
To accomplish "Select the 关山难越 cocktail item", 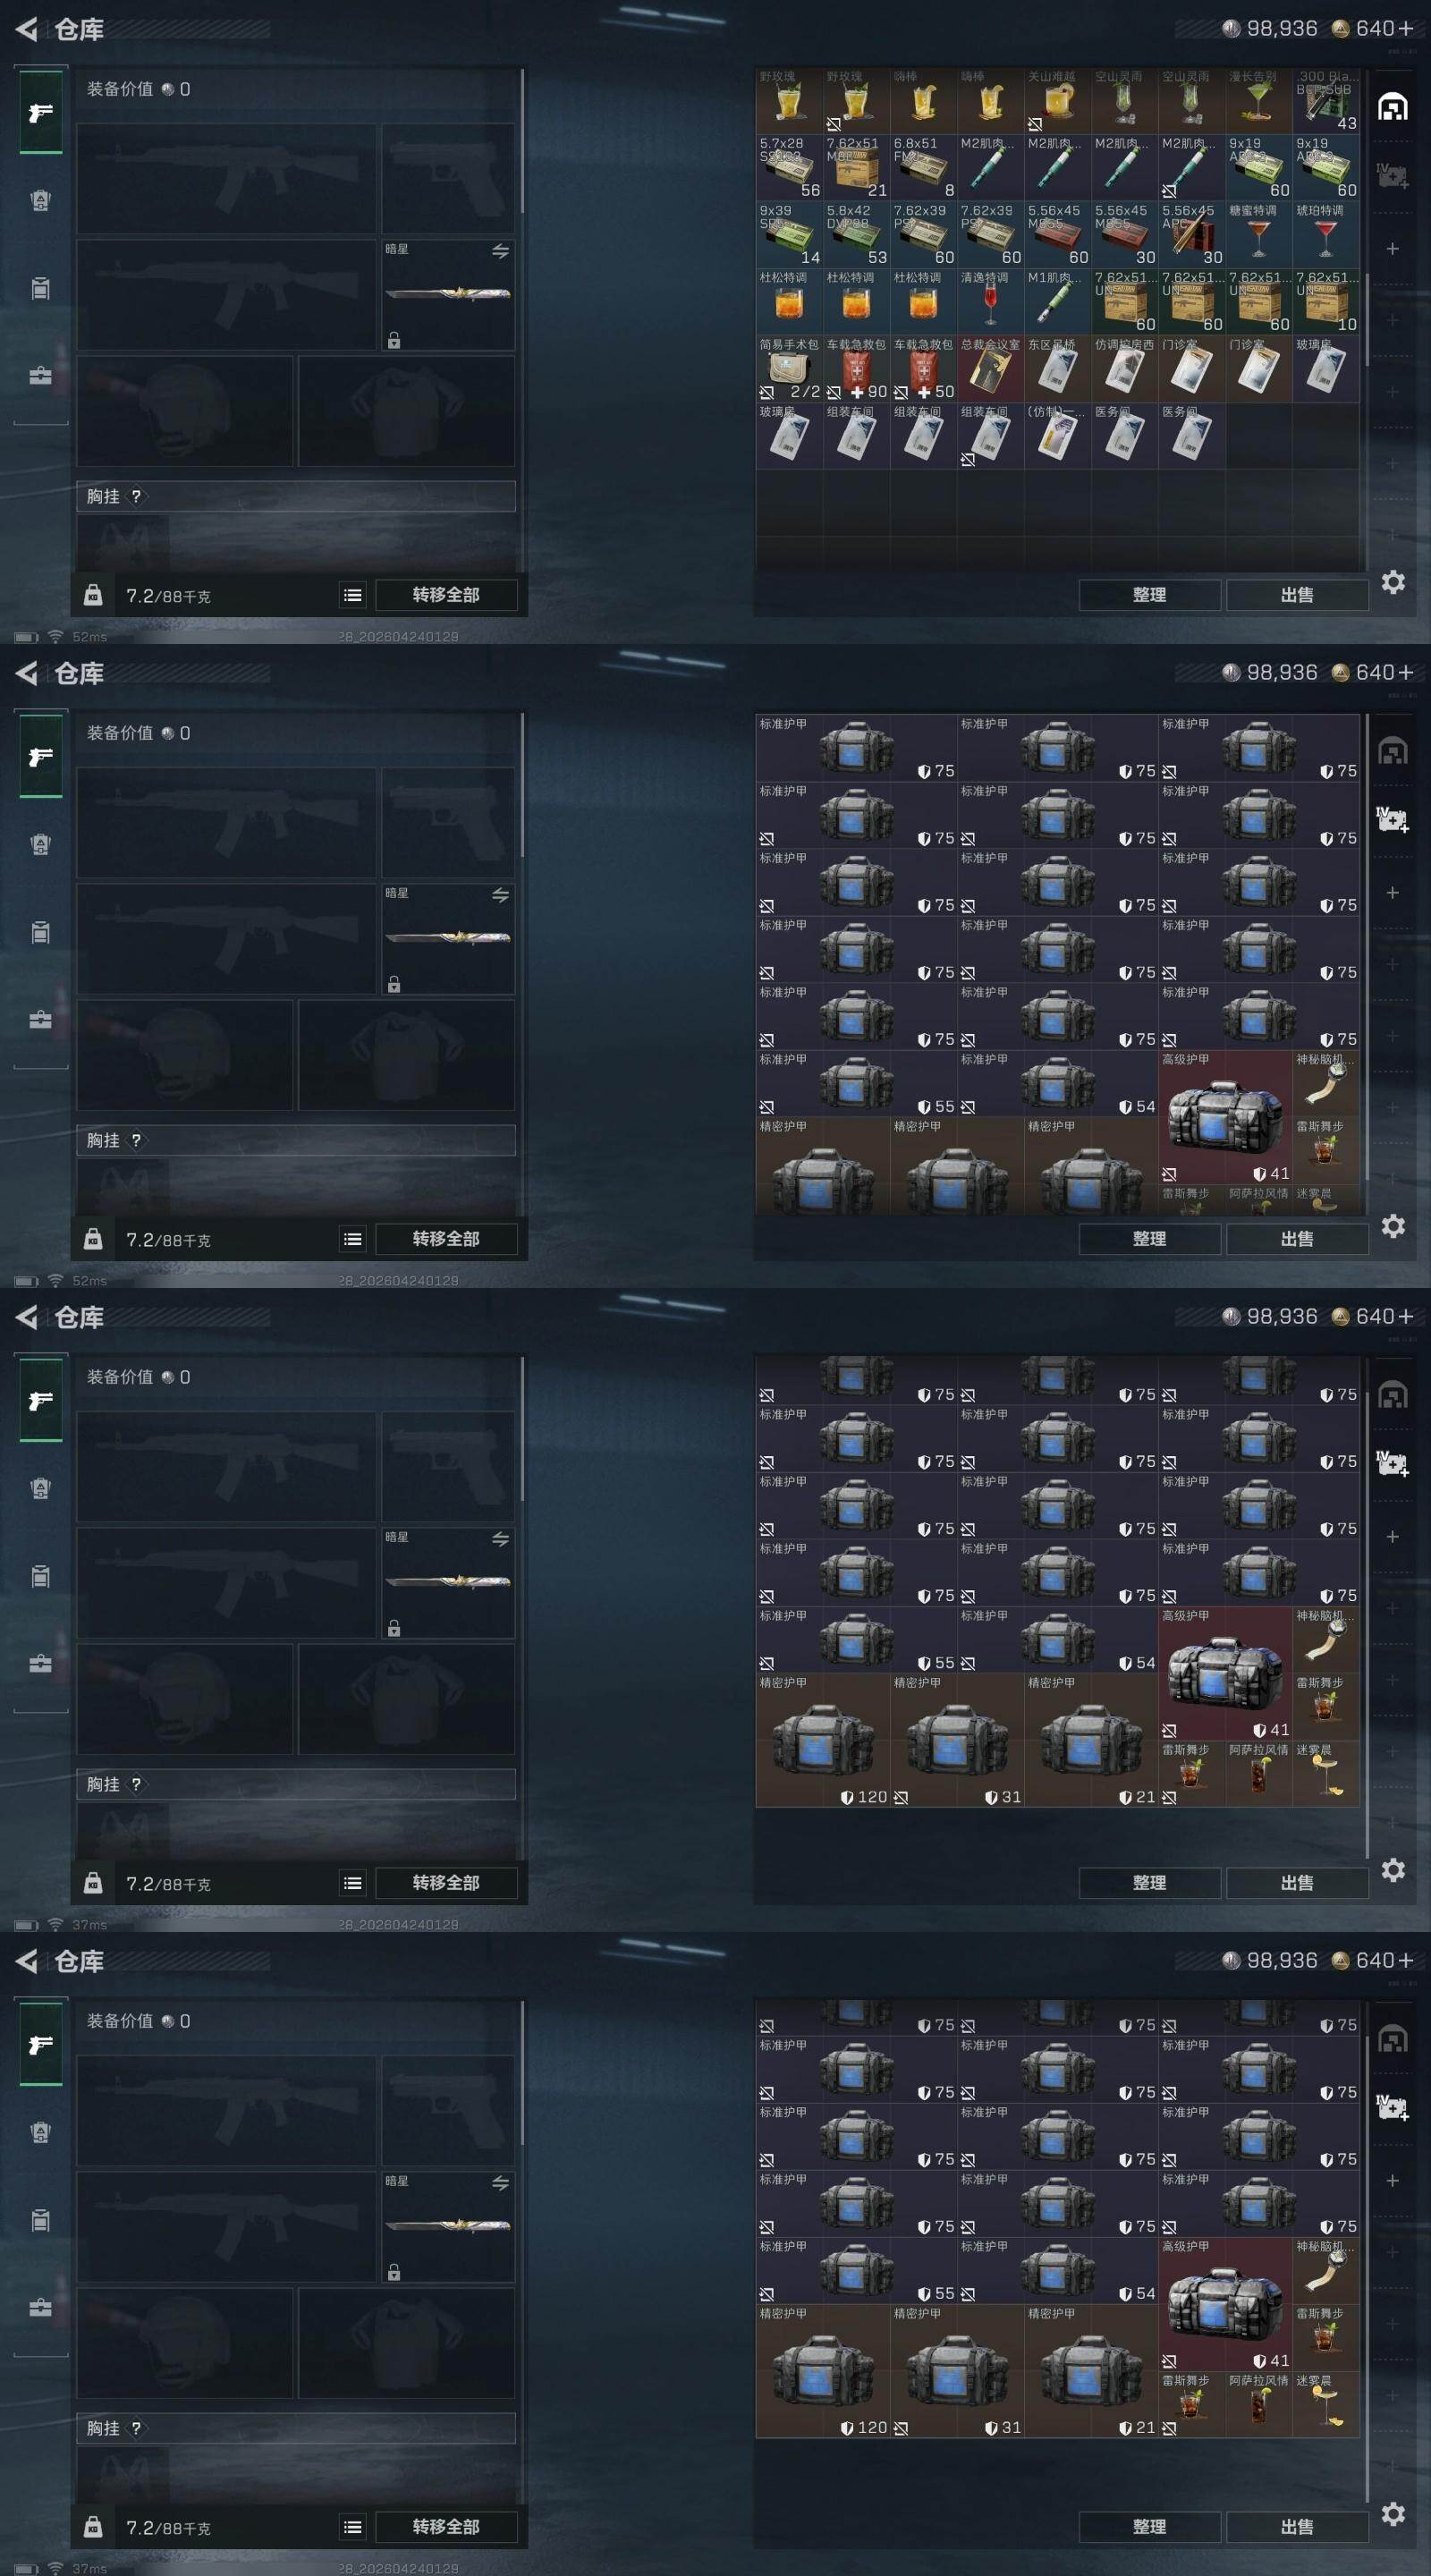I will (x=1057, y=101).
